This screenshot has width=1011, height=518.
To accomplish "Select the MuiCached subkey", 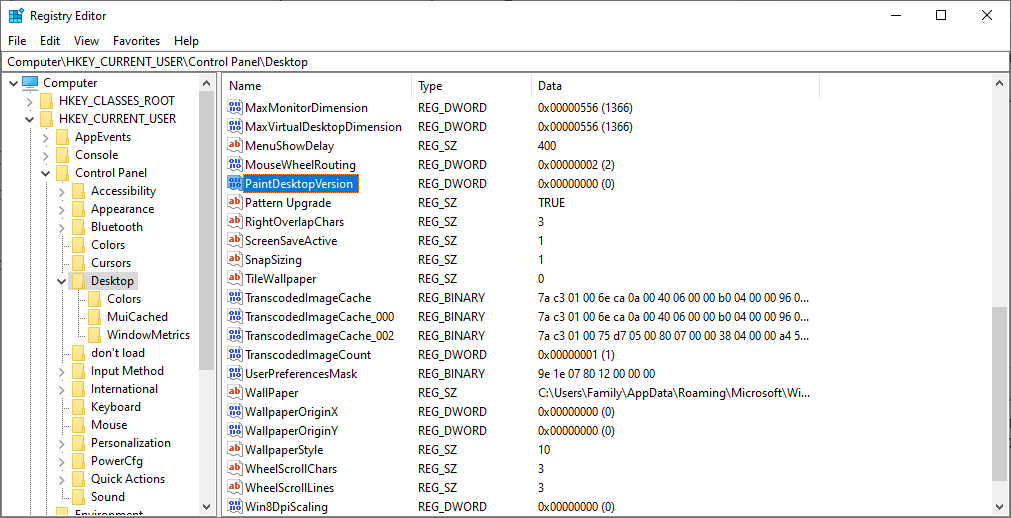I will tap(137, 317).
